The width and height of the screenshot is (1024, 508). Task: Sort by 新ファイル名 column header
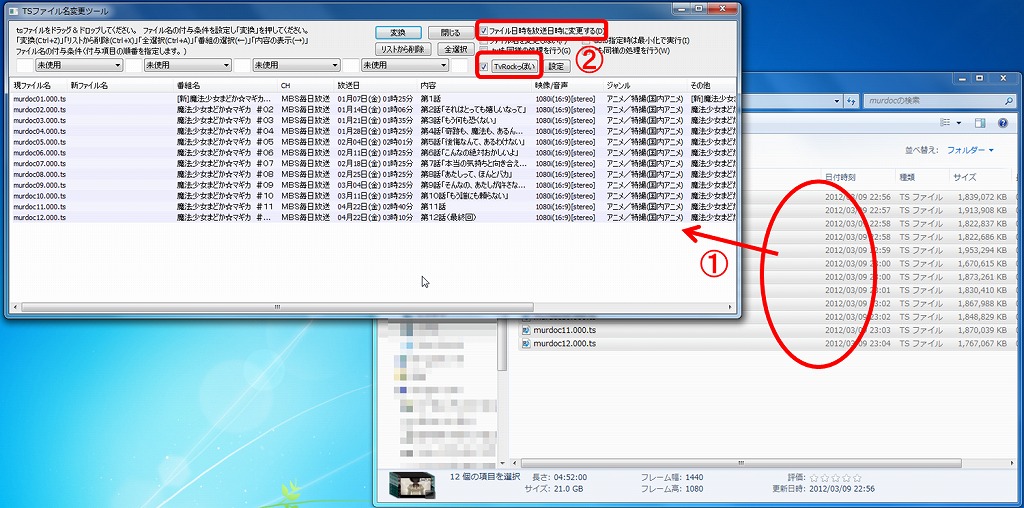[120, 86]
